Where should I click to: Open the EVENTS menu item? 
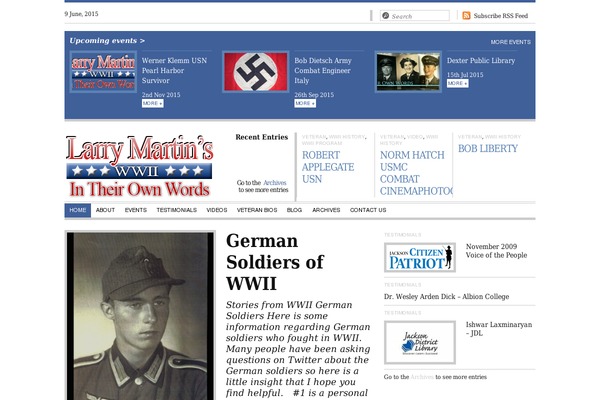pos(135,210)
